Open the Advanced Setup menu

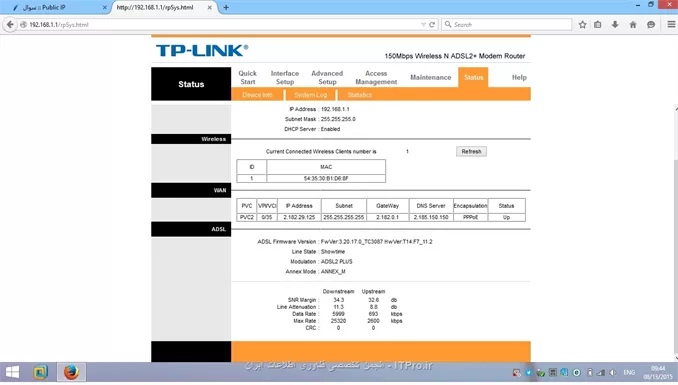327,77
